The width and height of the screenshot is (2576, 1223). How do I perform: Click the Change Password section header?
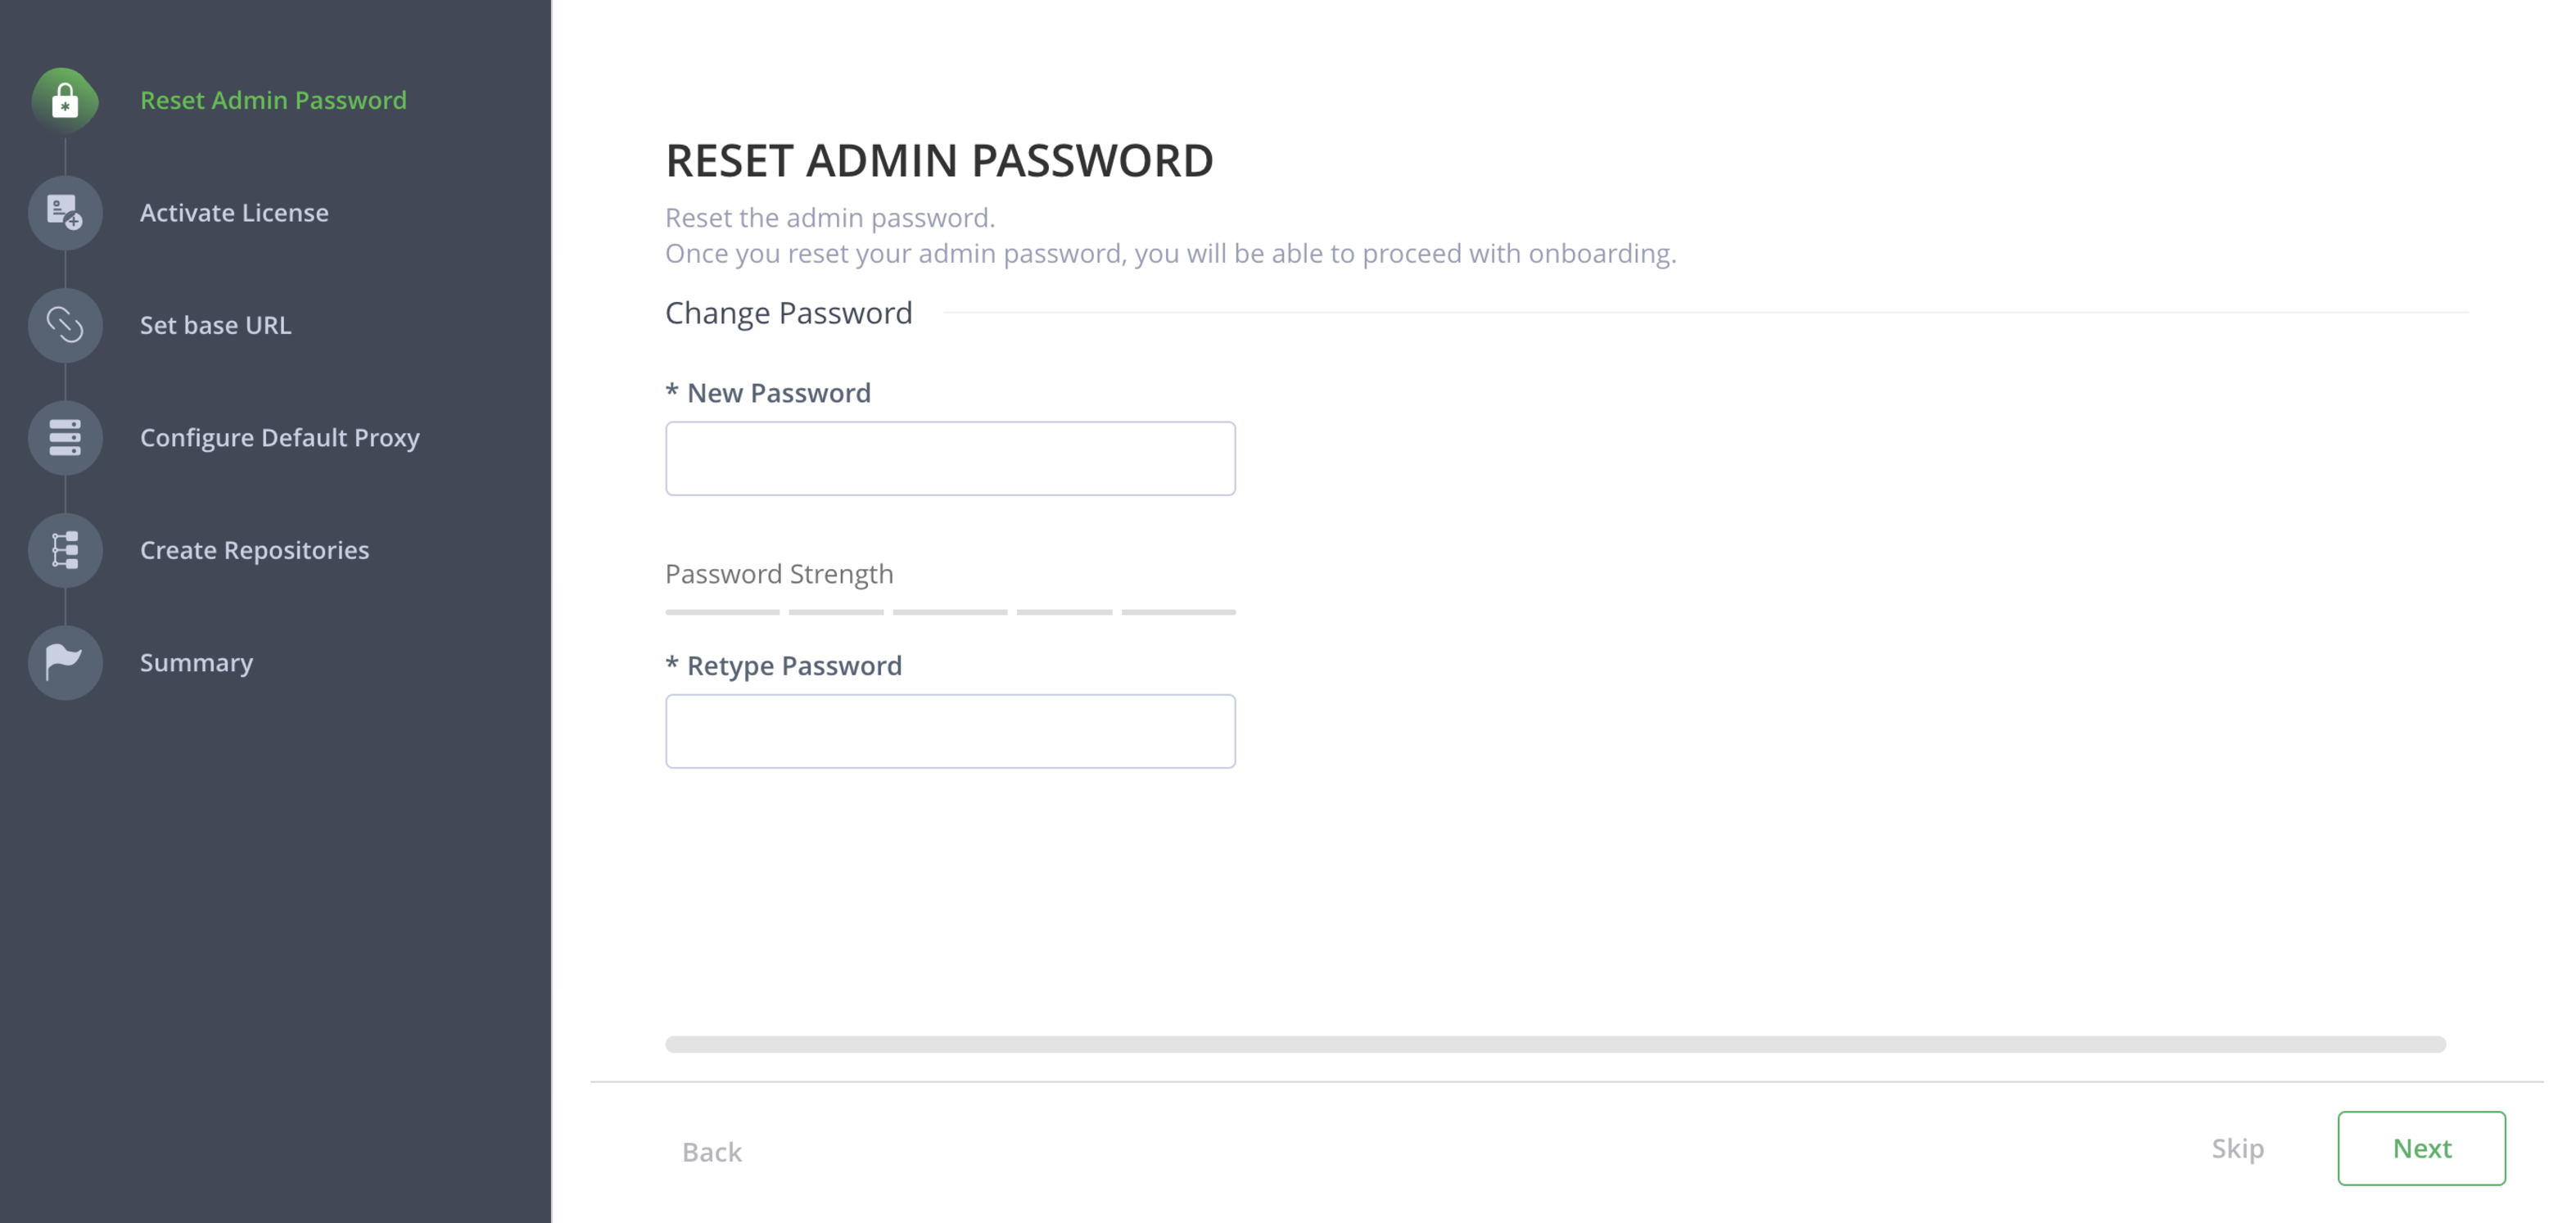pyautogui.click(x=788, y=312)
